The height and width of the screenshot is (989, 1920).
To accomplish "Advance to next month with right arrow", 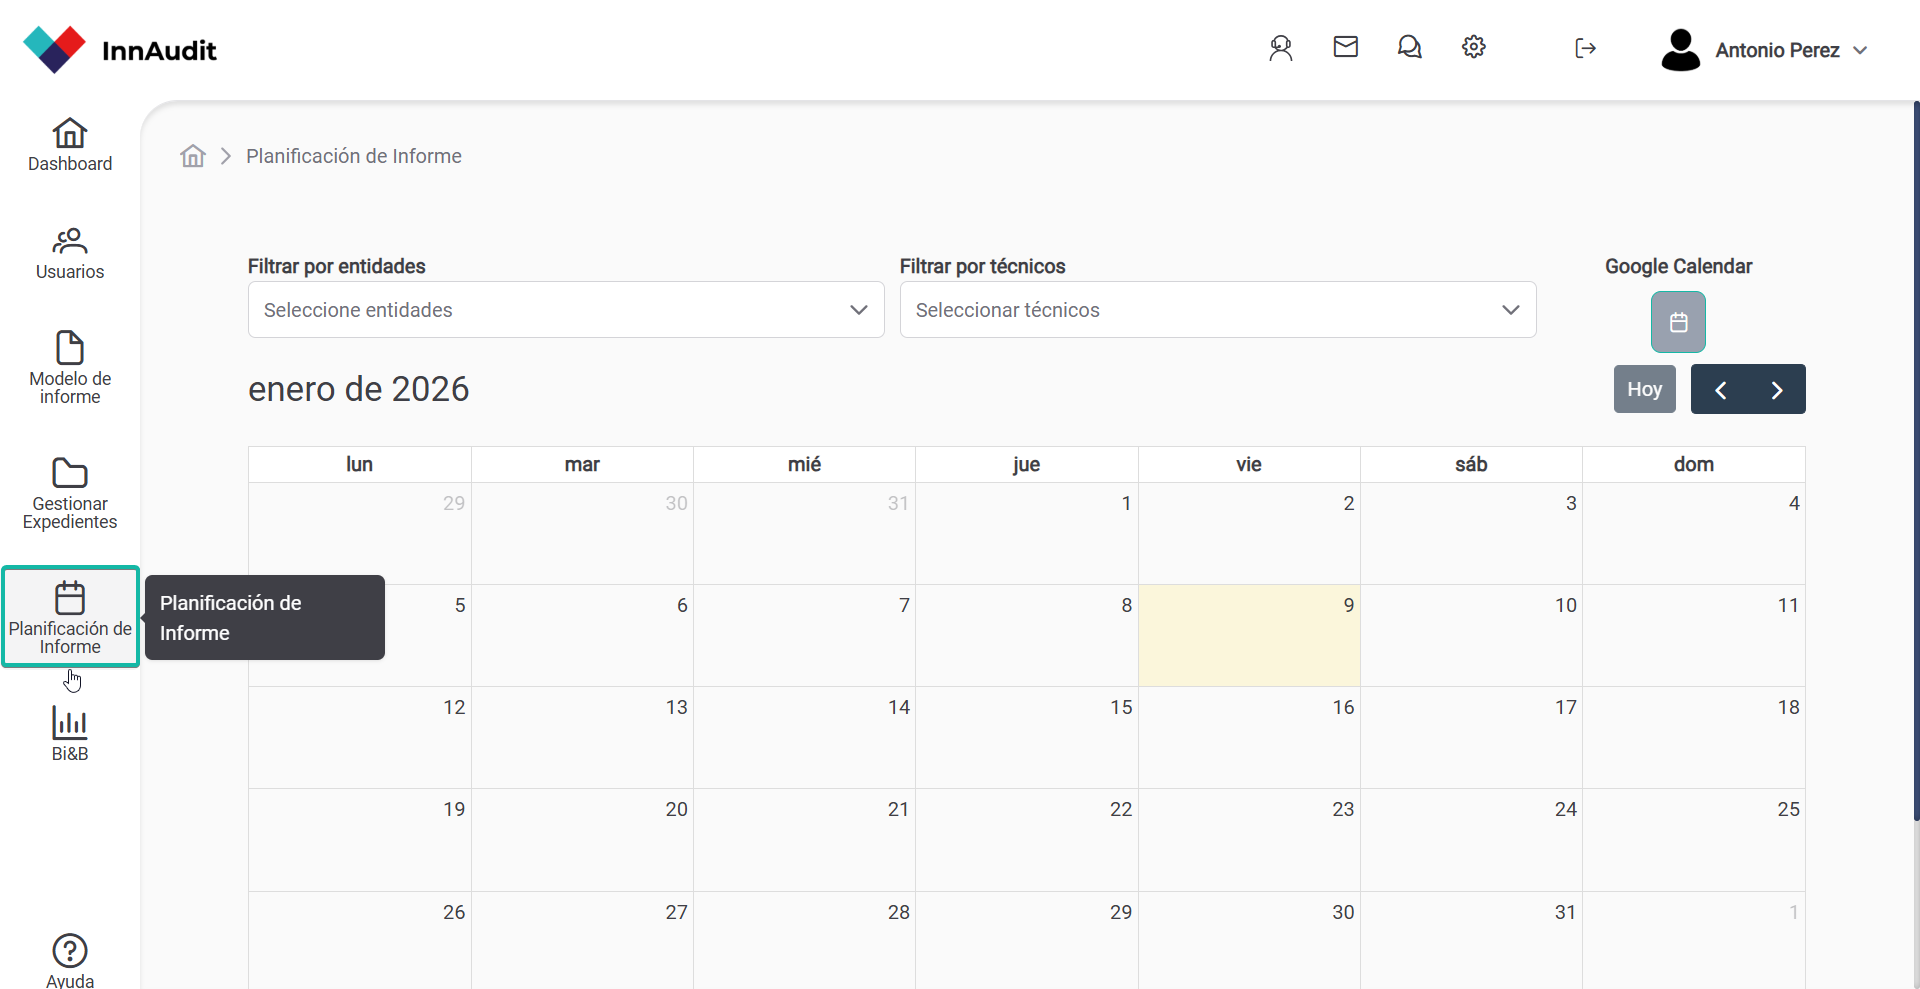I will 1777,390.
